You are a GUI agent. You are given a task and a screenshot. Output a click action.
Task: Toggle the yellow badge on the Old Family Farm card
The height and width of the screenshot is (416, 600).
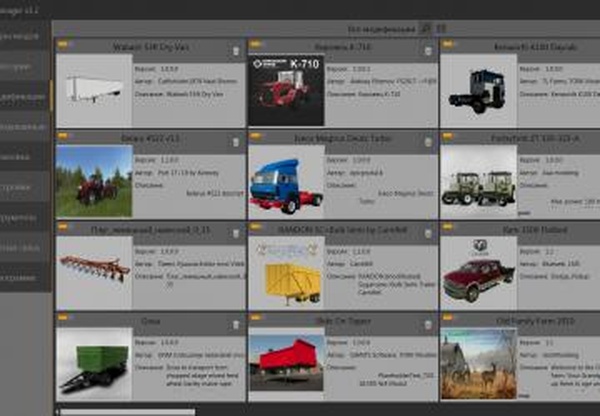pyautogui.click(x=447, y=318)
